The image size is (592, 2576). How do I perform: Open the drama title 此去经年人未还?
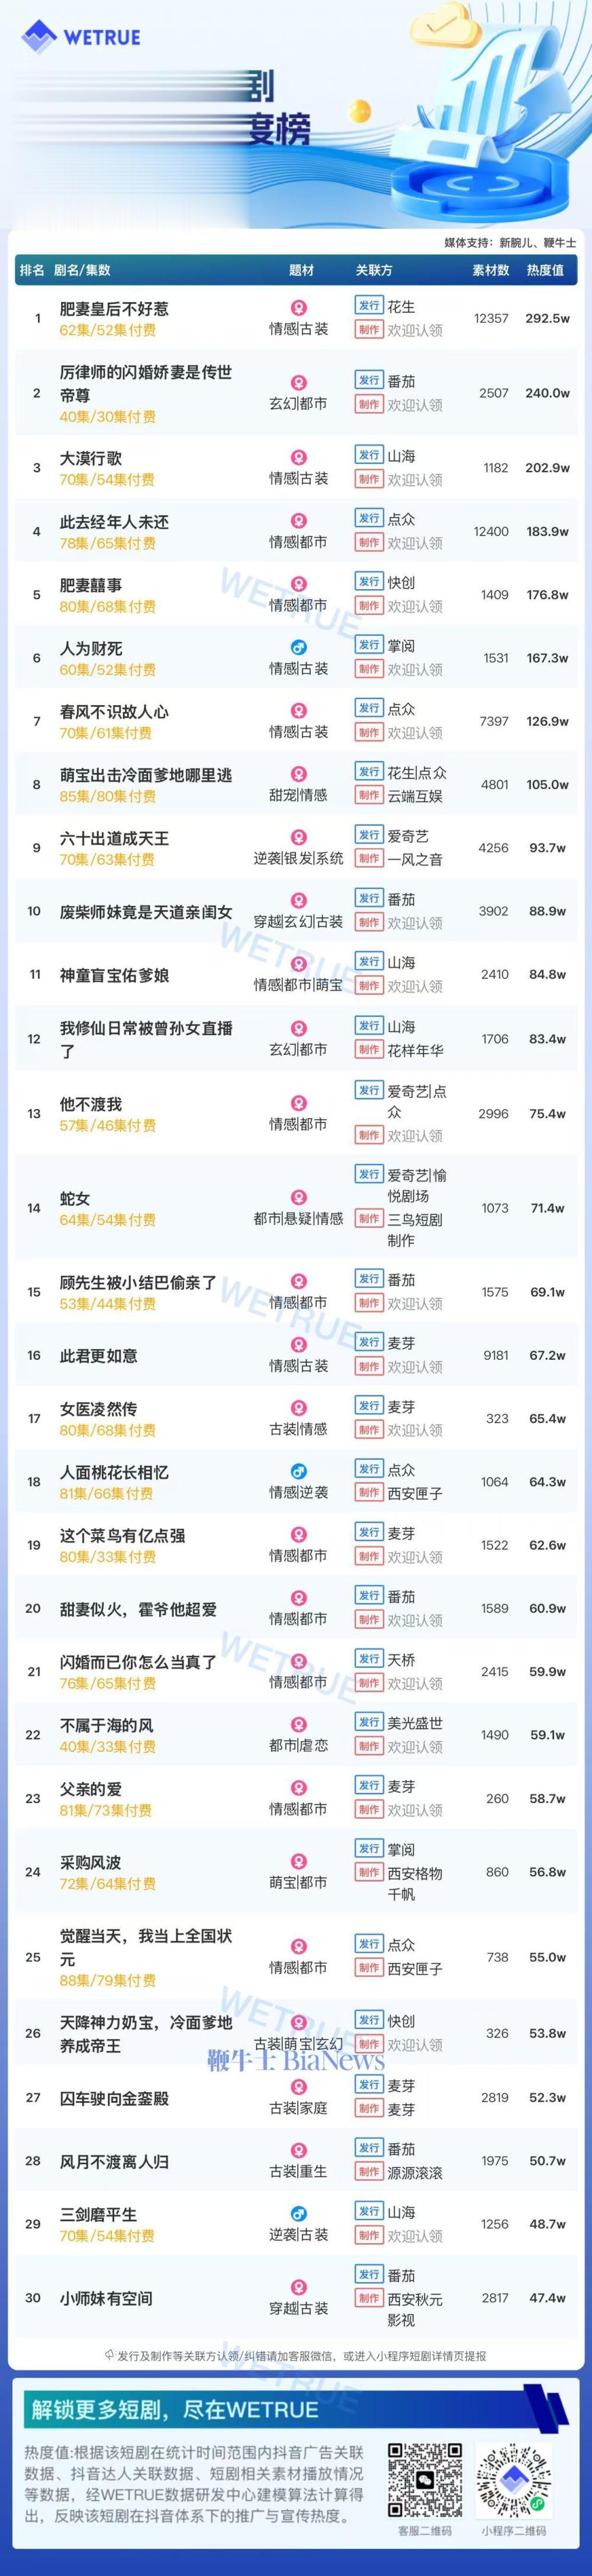point(114,521)
